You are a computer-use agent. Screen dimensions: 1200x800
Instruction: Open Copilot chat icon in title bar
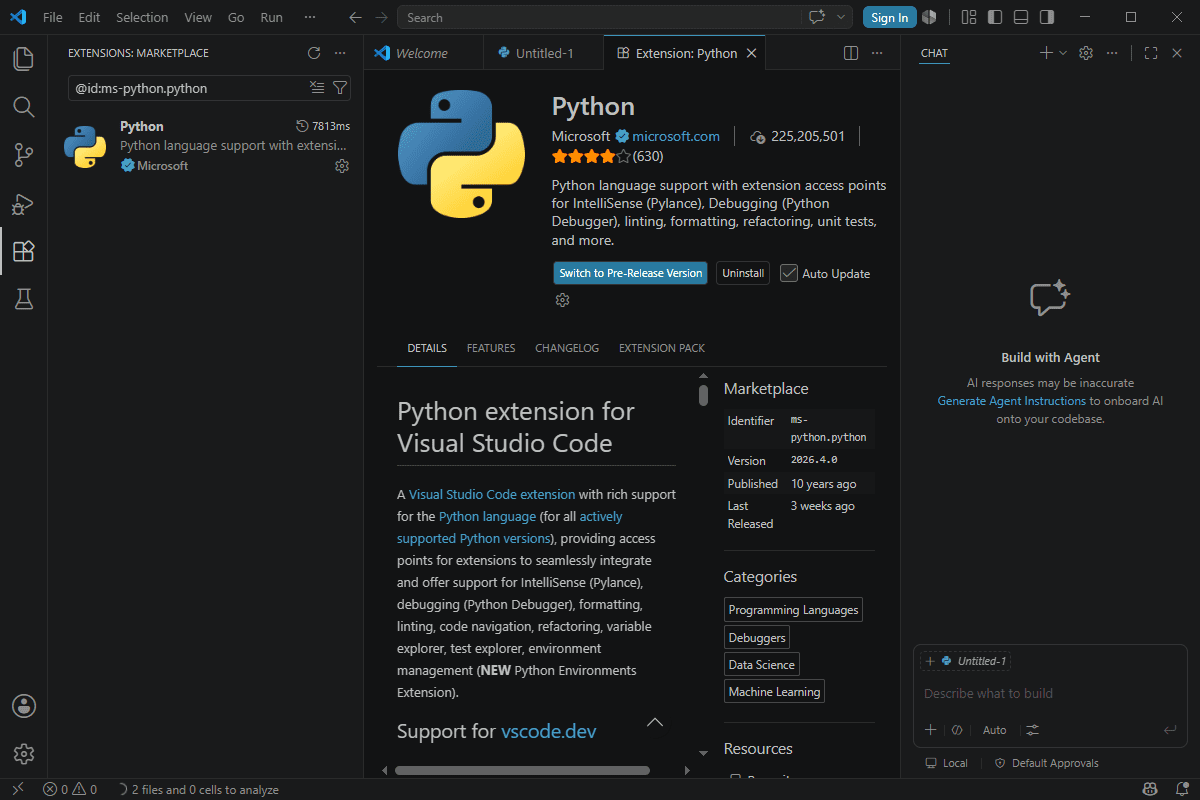coord(817,17)
